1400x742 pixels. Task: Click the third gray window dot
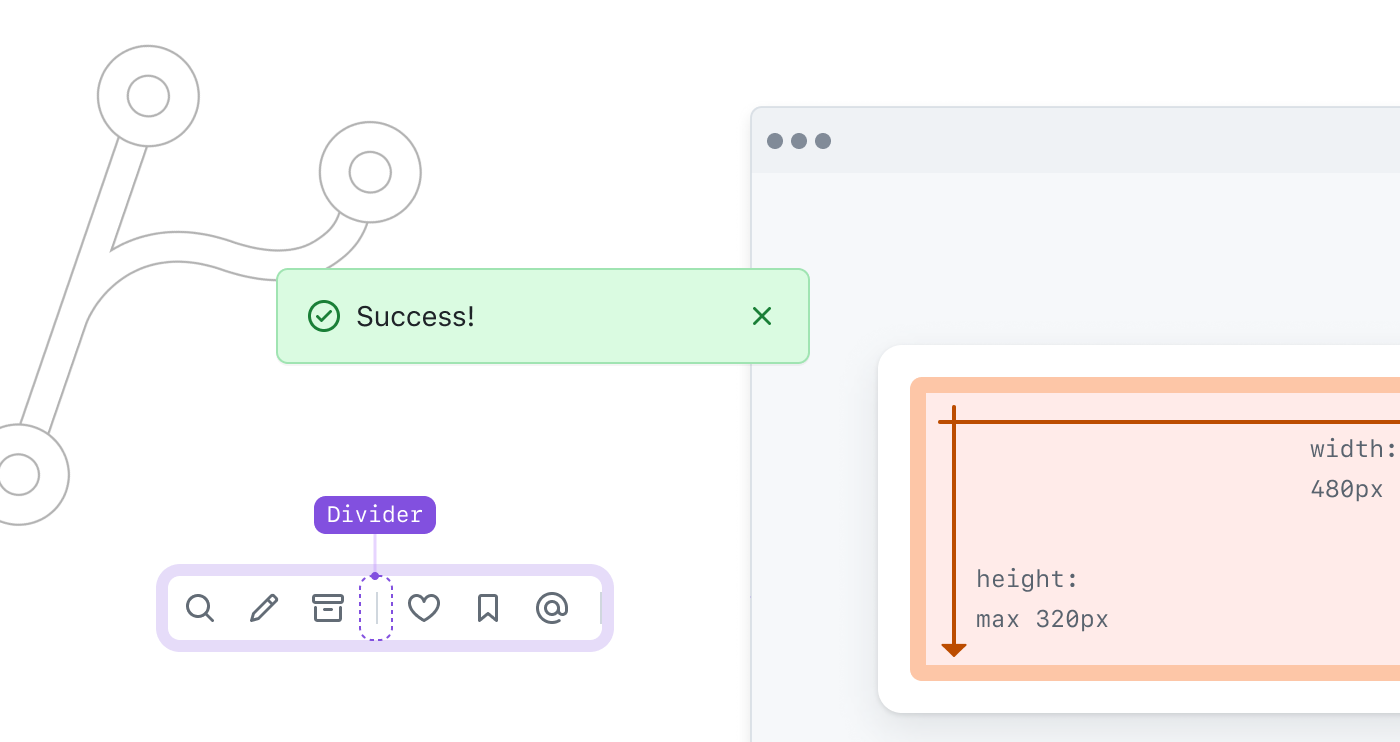click(x=823, y=141)
